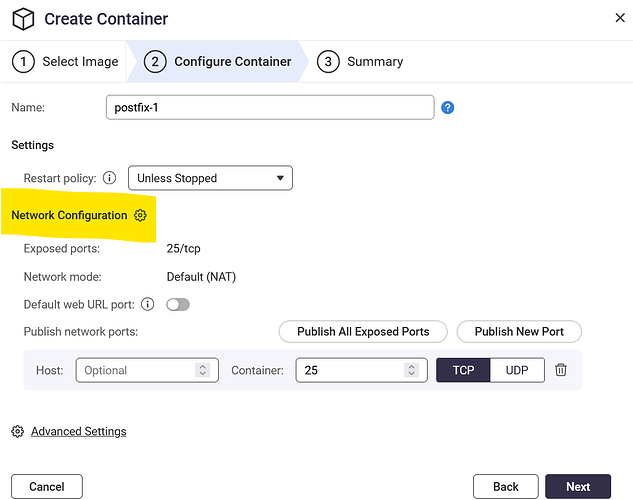Adjust the Host port stepper arrows

click(x=202, y=370)
